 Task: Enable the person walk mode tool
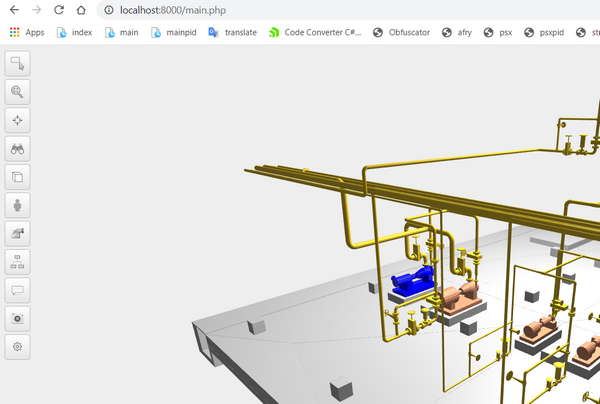click(x=17, y=205)
